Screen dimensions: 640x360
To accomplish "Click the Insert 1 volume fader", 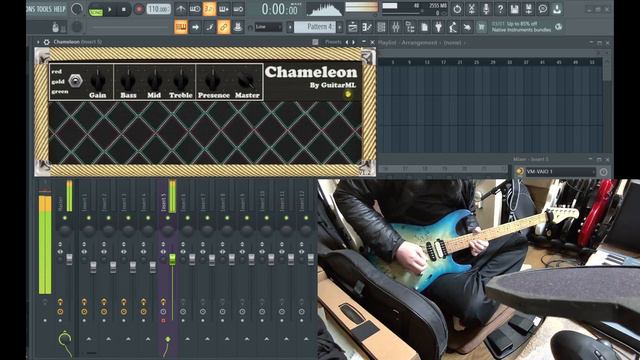I will [93, 267].
